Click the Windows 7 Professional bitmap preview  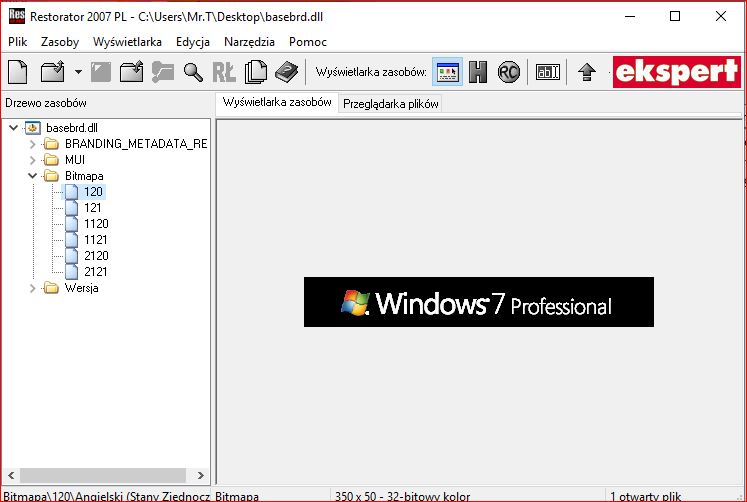pyautogui.click(x=479, y=302)
